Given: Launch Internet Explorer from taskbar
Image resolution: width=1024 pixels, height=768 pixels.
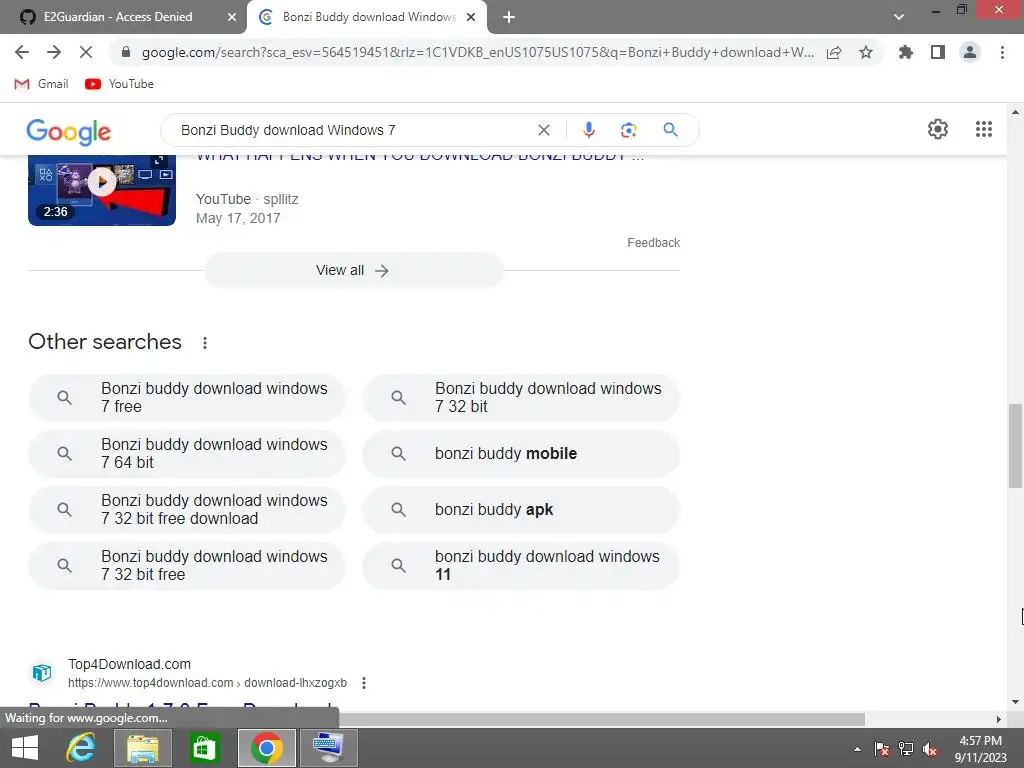Looking at the screenshot, I should pyautogui.click(x=80, y=748).
